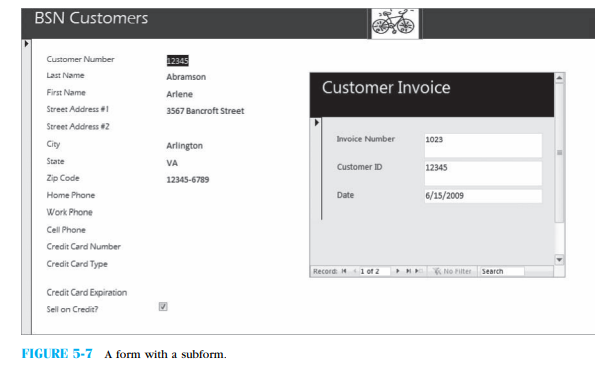Click the Sell on Credit? label
This screenshot has width=605, height=369.
72,309
